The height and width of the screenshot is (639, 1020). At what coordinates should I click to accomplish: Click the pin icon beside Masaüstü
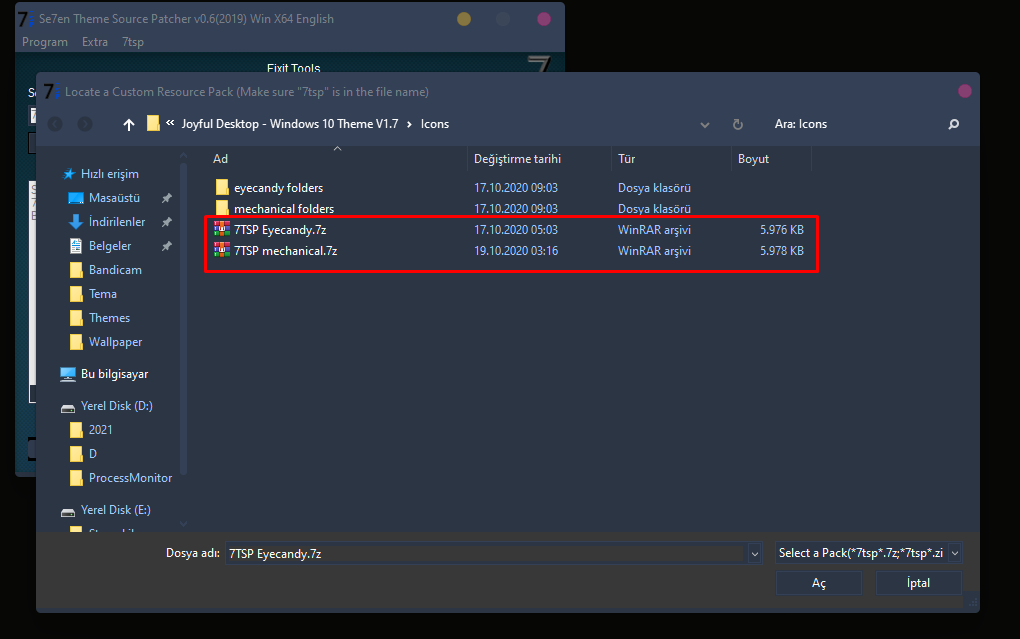pyautogui.click(x=167, y=198)
